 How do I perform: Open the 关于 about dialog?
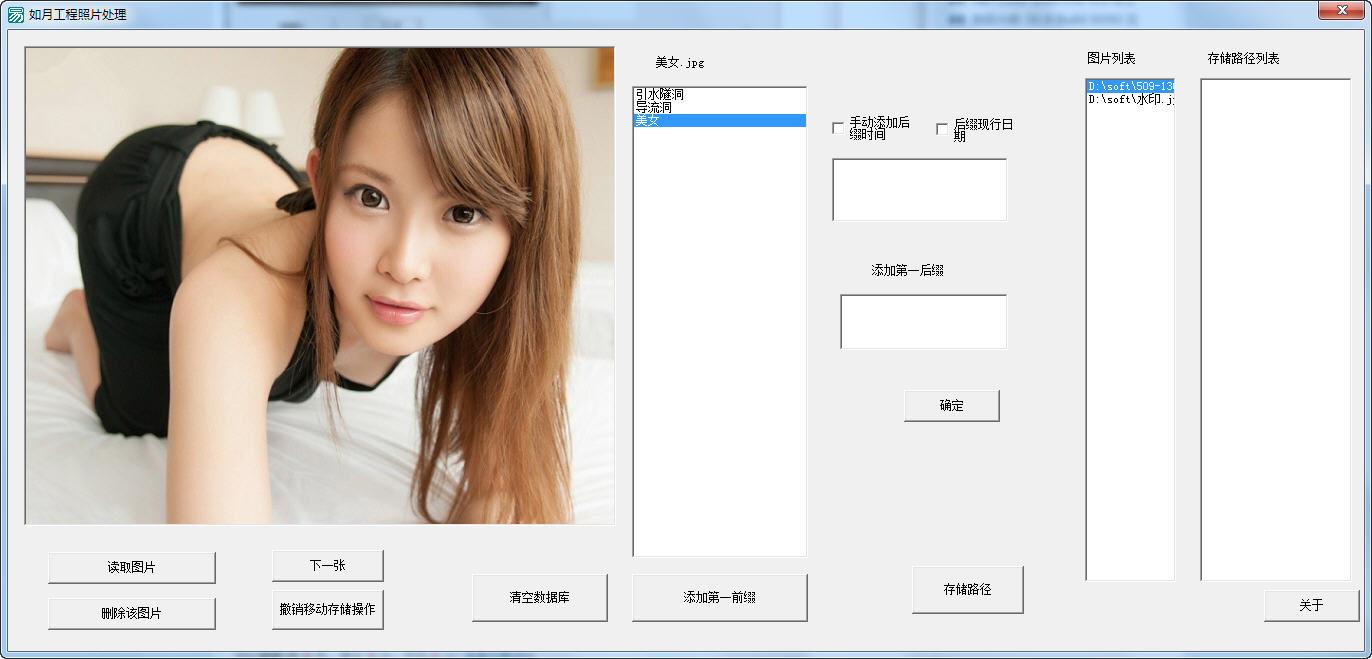pyautogui.click(x=1311, y=605)
